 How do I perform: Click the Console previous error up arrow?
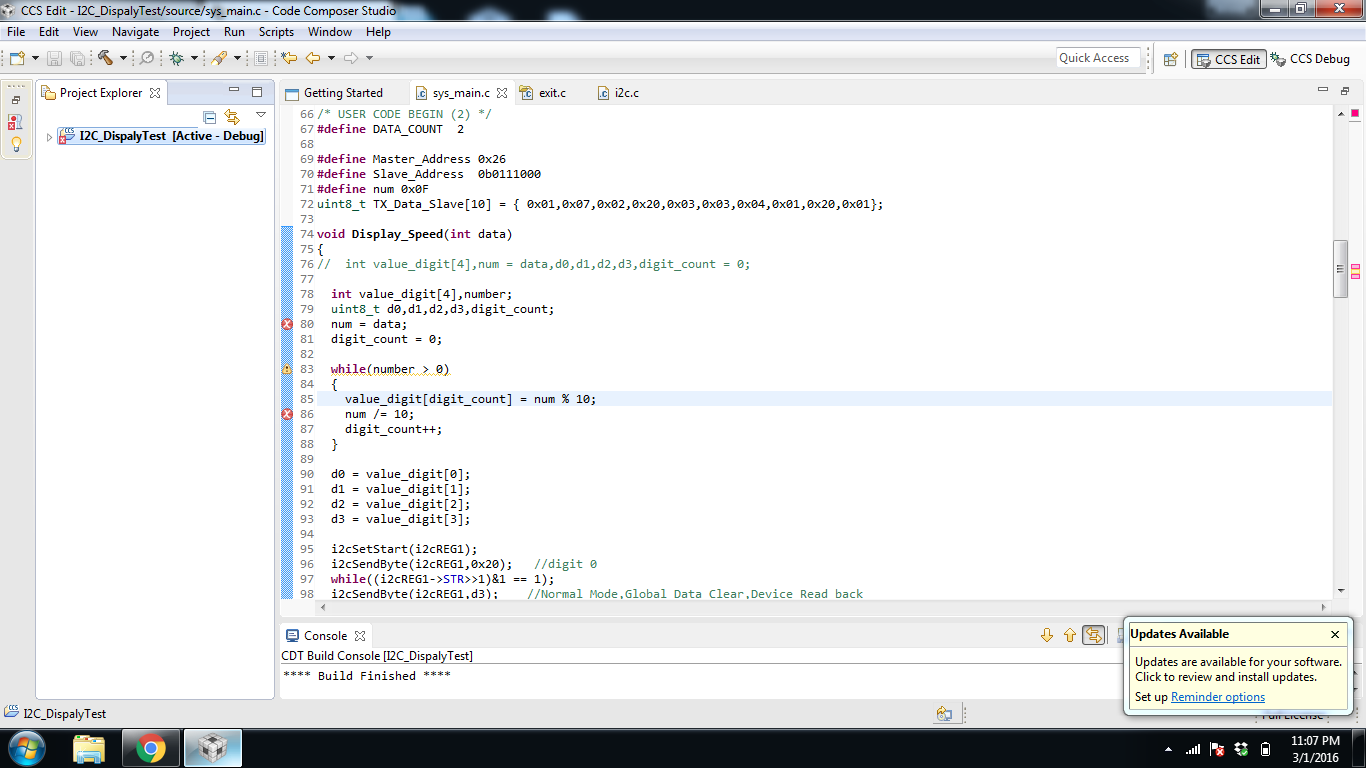pyautogui.click(x=1070, y=635)
